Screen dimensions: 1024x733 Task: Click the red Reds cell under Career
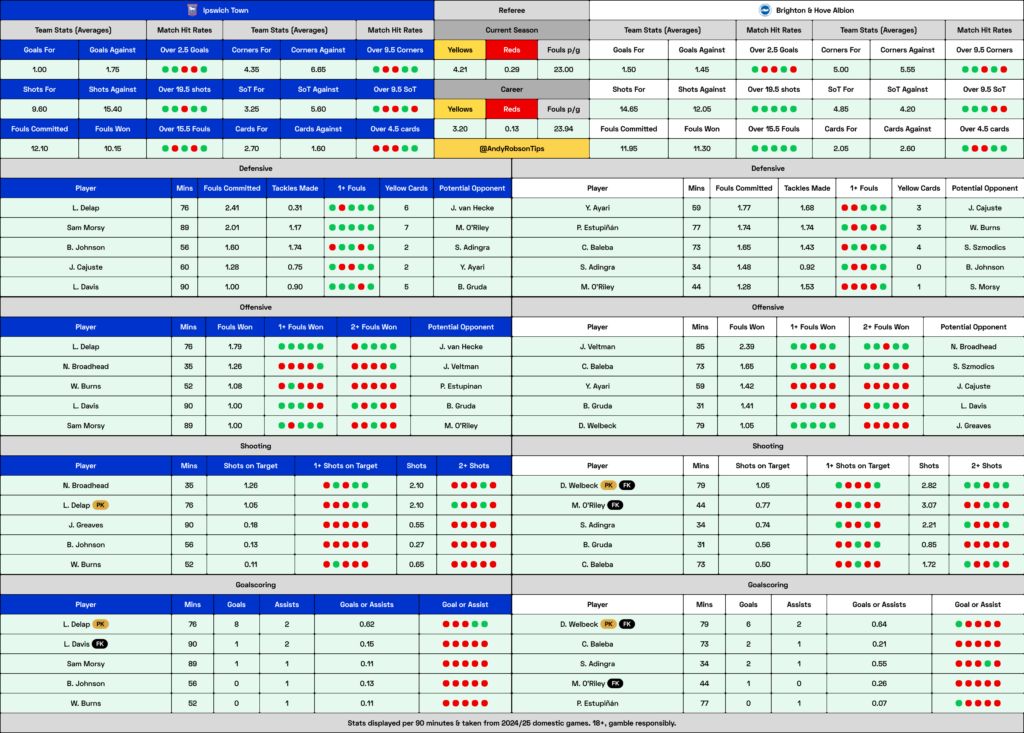511,109
